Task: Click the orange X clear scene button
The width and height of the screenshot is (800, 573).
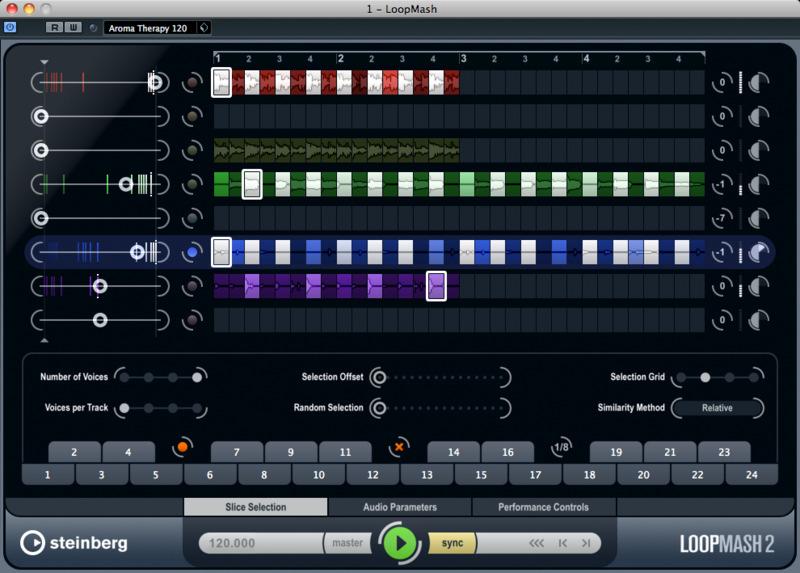Action: (399, 447)
